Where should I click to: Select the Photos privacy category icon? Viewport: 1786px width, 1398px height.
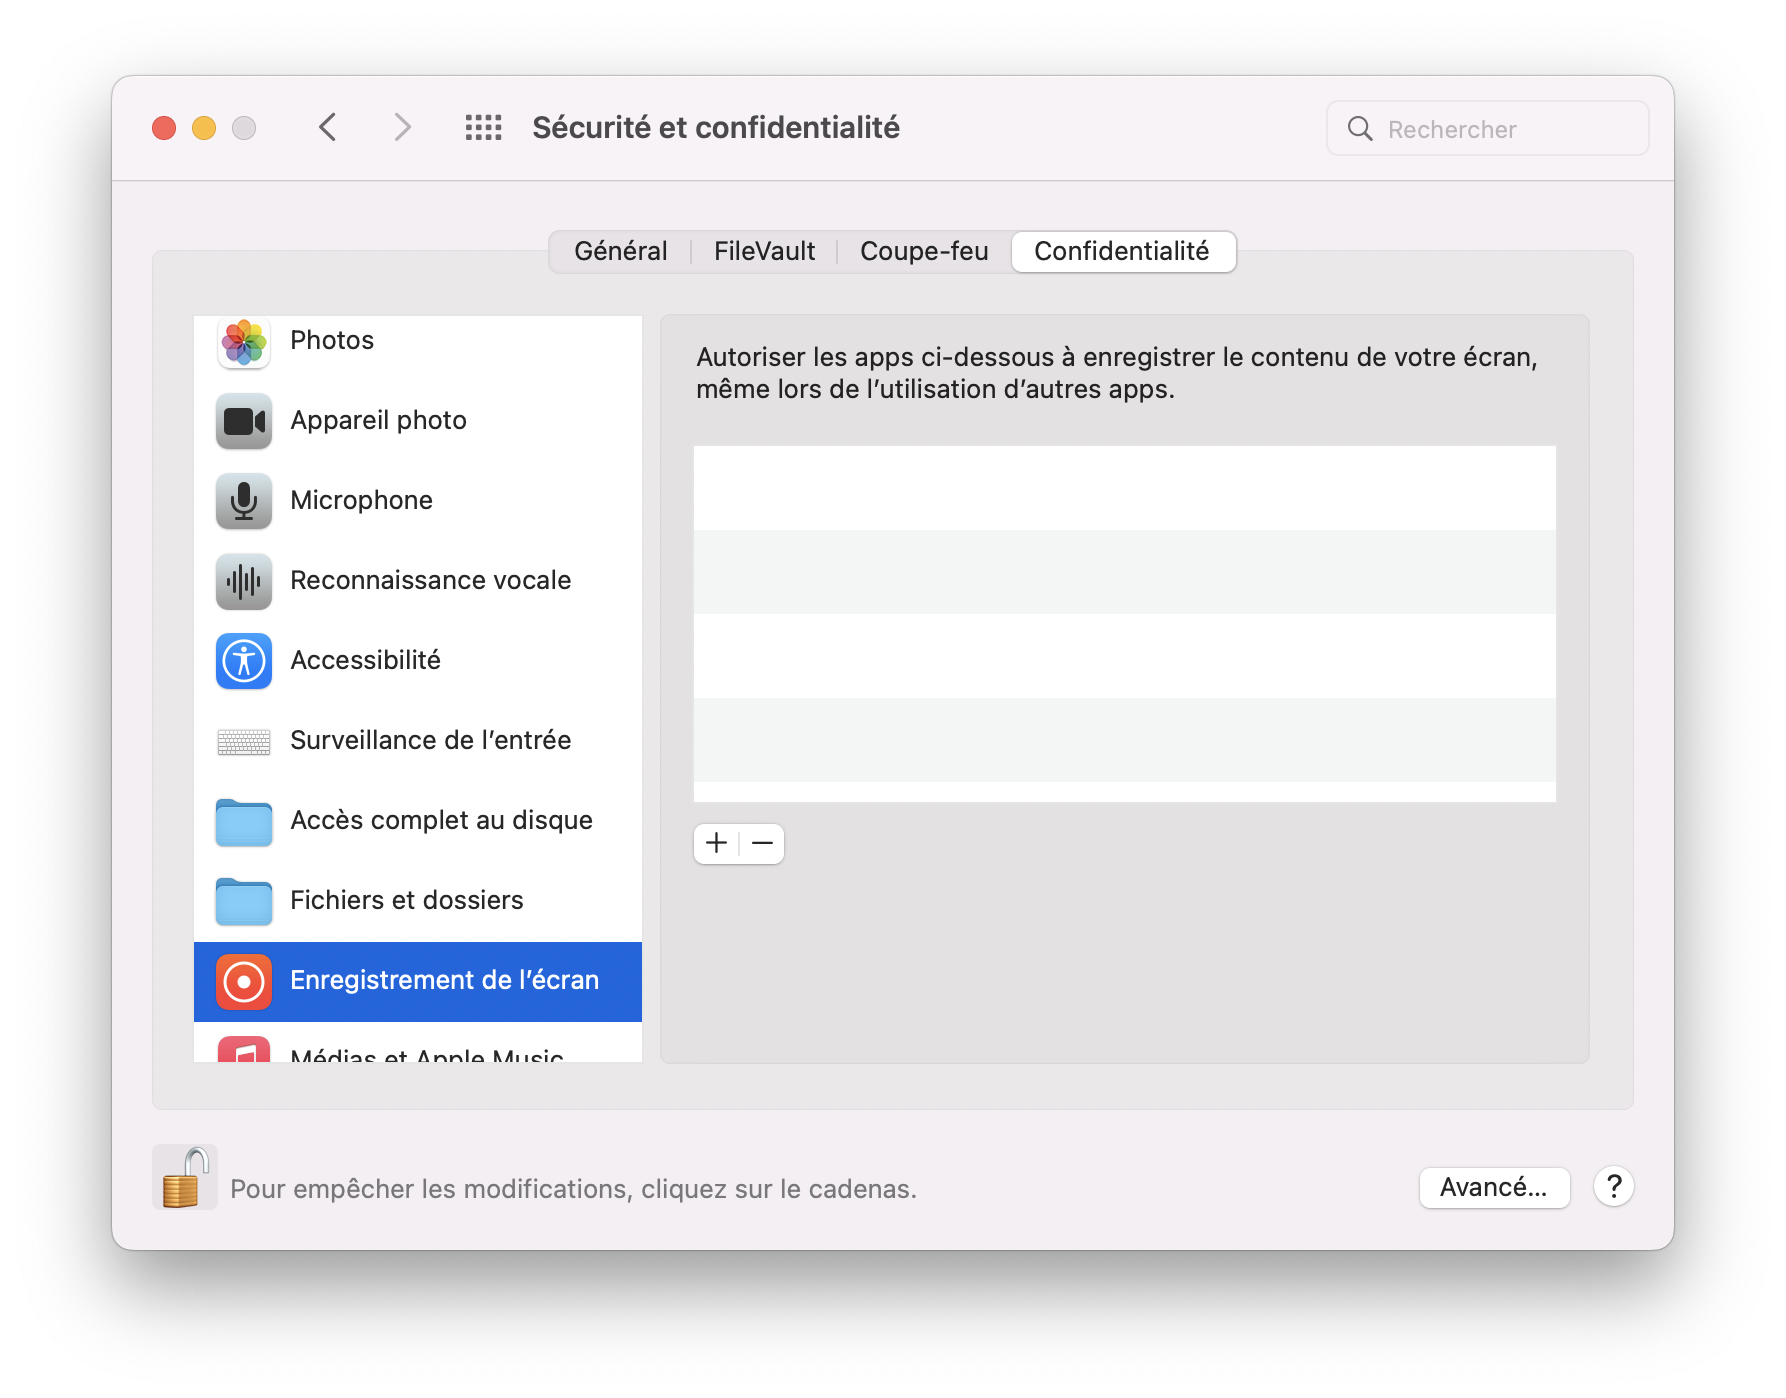(x=243, y=342)
